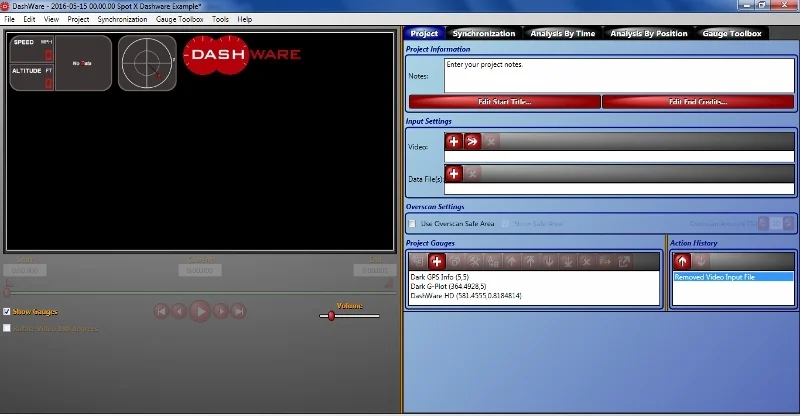Click the move gauge to bottom arrow icon

click(567, 261)
